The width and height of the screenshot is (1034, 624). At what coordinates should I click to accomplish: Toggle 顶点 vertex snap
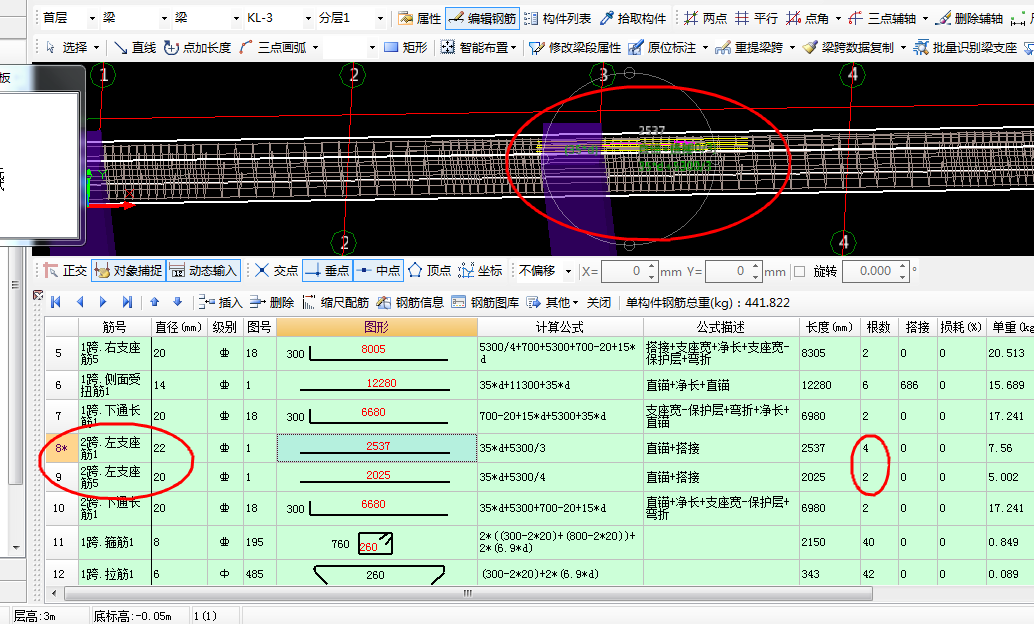coord(429,271)
